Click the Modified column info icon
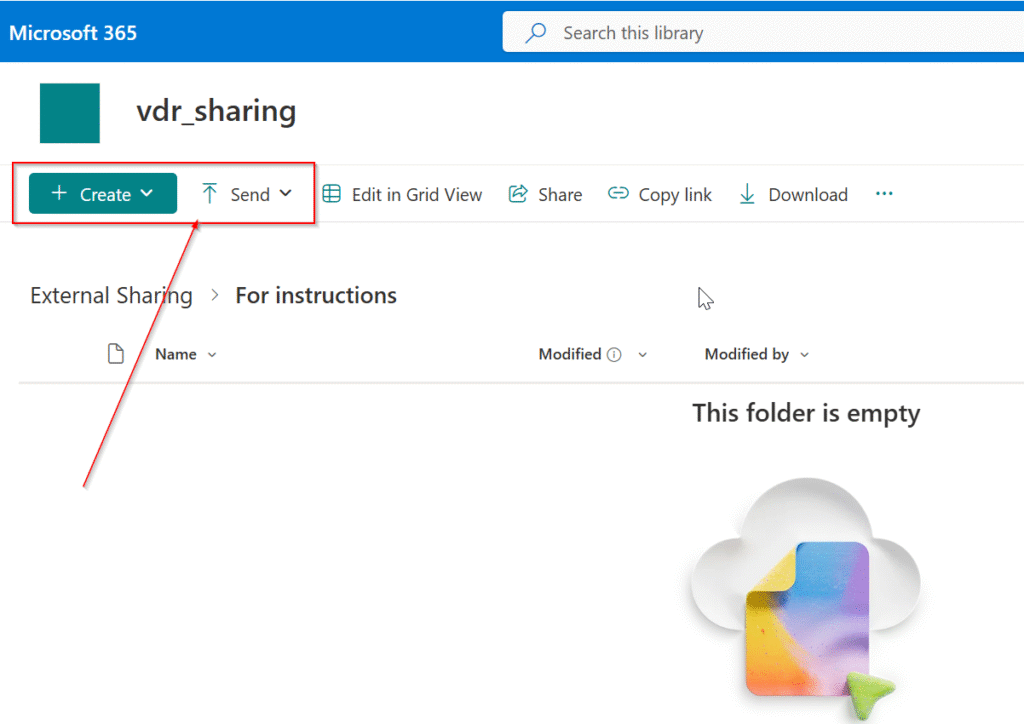This screenshot has height=724, width=1024. [614, 354]
